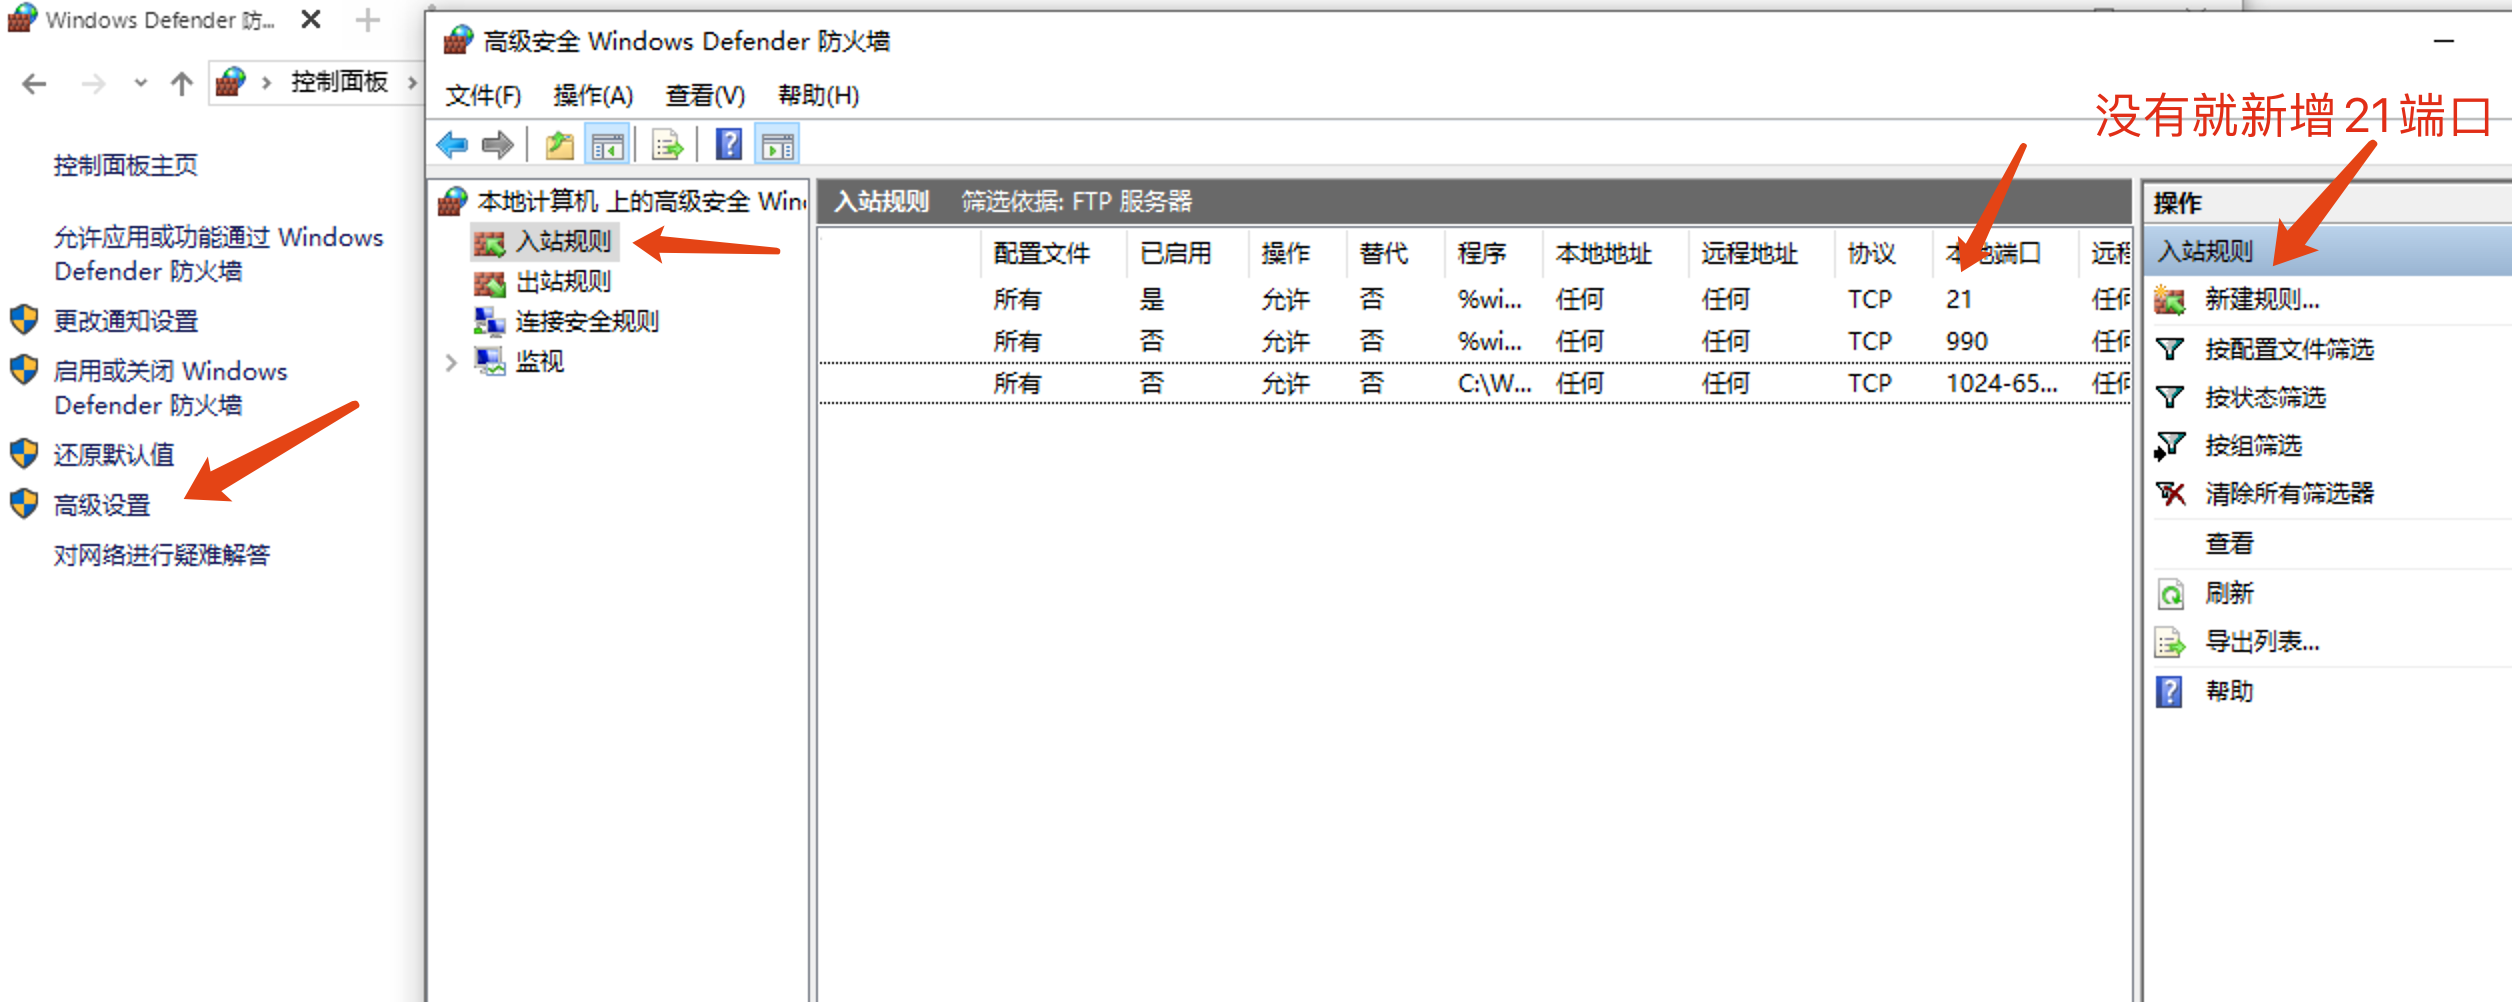Select 入站规则 in the console tree
This screenshot has height=1002, width=2512.
[x=563, y=241]
